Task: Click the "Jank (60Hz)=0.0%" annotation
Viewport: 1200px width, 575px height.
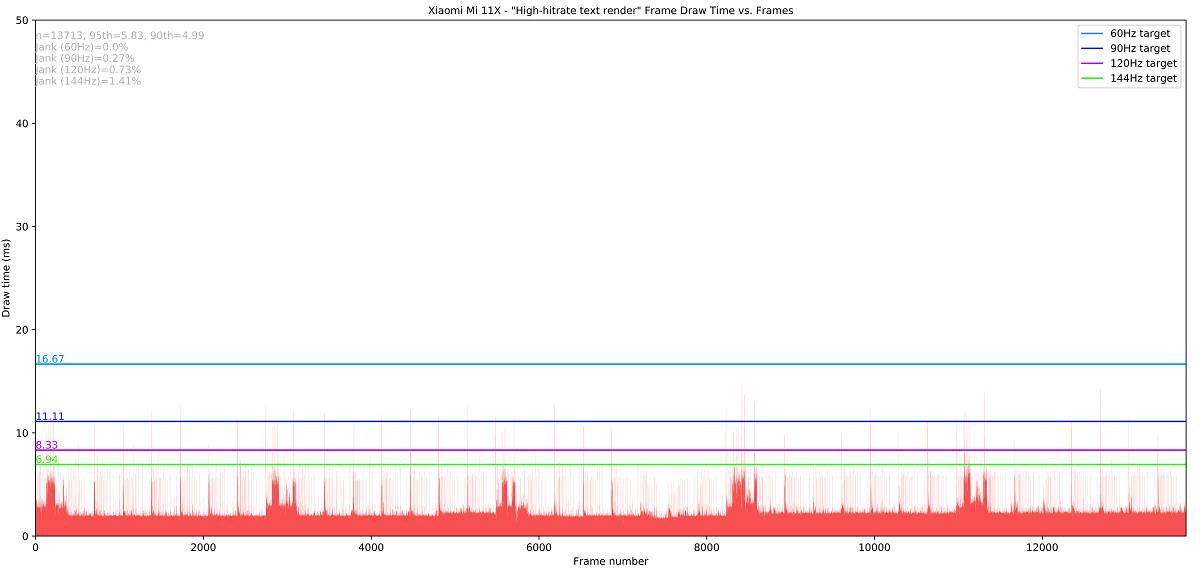Action: pyautogui.click(x=82, y=47)
